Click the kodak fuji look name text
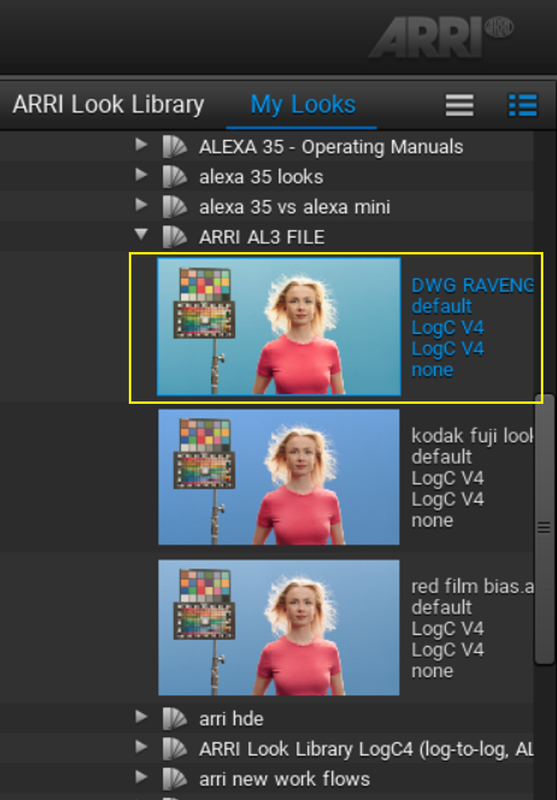This screenshot has width=557, height=800. click(x=472, y=436)
